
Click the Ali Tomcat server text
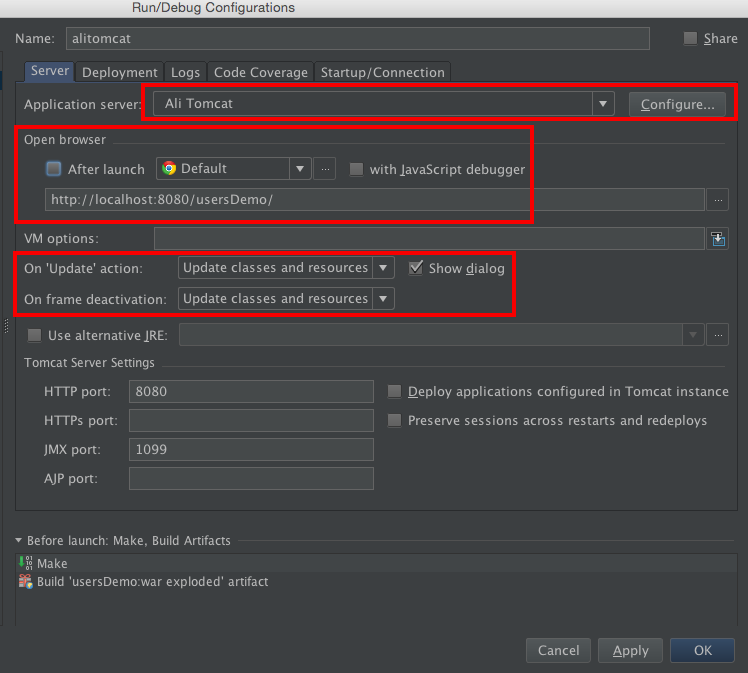click(199, 104)
